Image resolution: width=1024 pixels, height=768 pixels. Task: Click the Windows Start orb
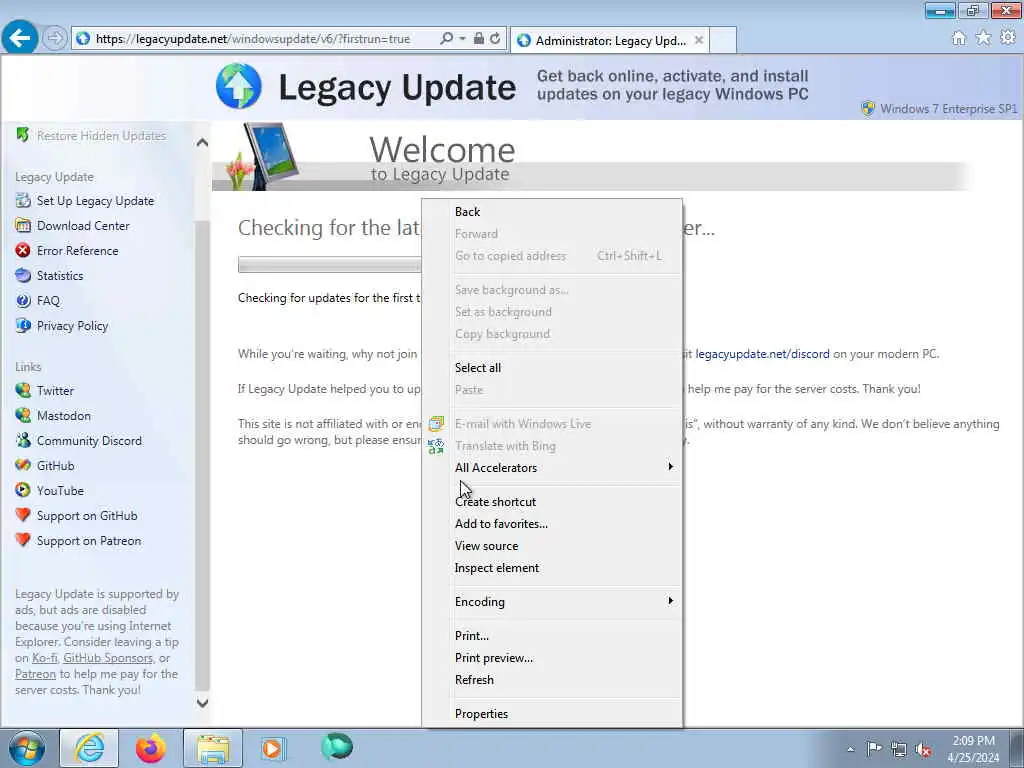(x=27, y=748)
